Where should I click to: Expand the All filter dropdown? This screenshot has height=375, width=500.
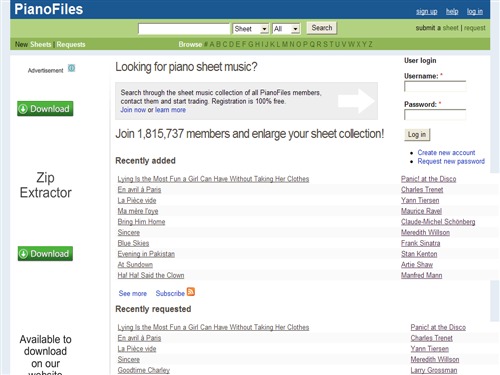point(286,29)
